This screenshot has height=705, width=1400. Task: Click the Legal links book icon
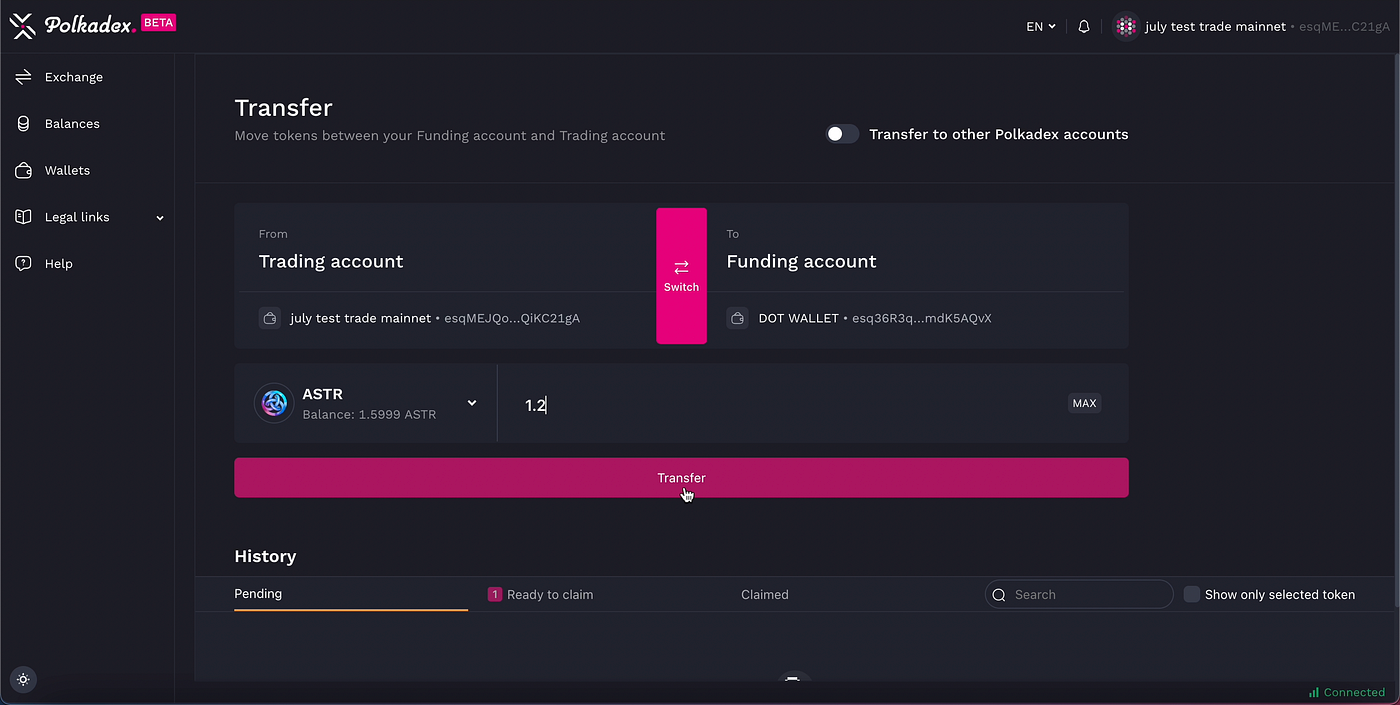point(23,217)
